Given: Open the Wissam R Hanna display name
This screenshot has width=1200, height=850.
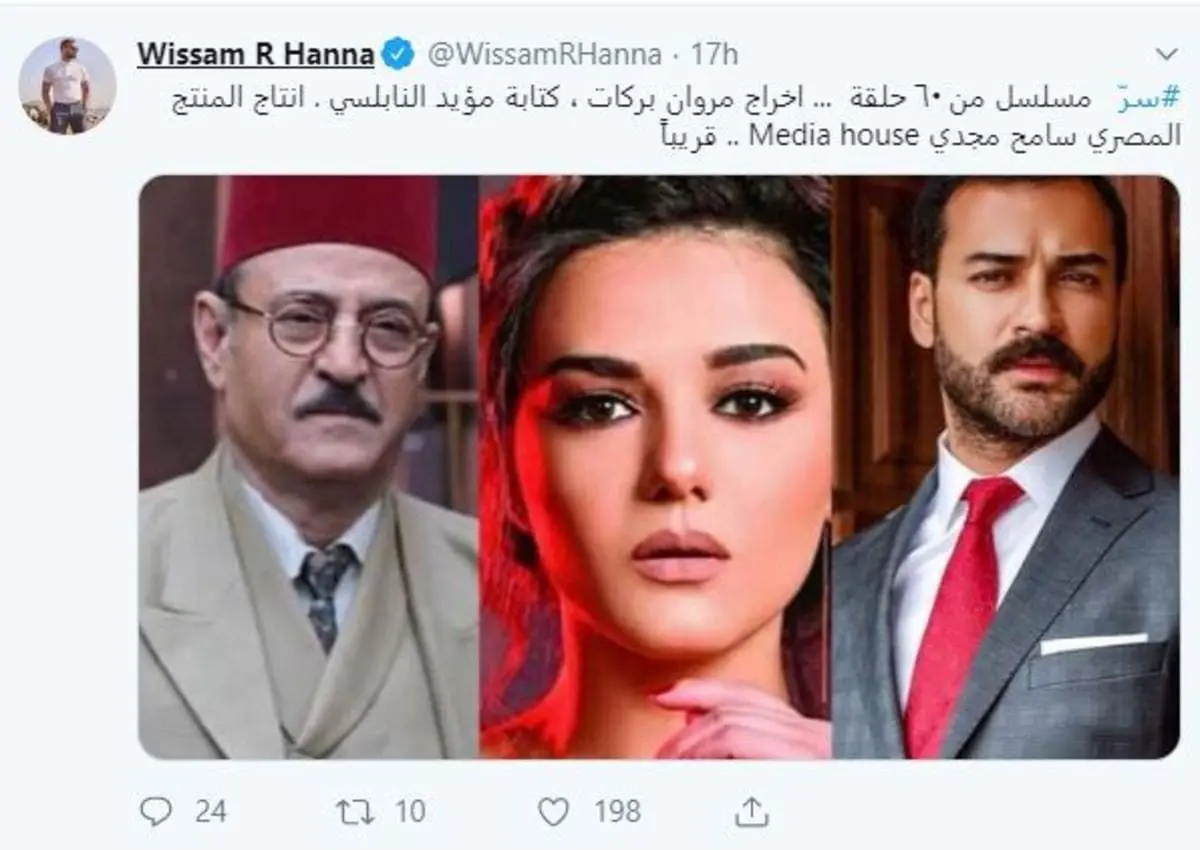Looking at the screenshot, I should click(x=255, y=55).
